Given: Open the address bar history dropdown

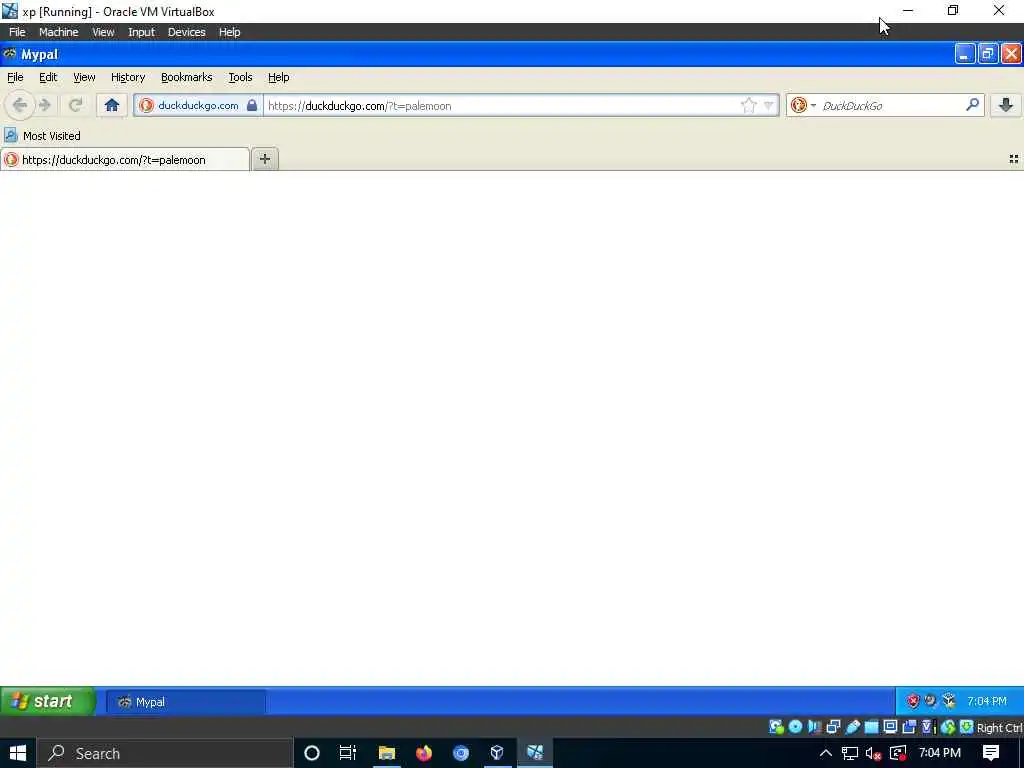Looking at the screenshot, I should [769, 105].
